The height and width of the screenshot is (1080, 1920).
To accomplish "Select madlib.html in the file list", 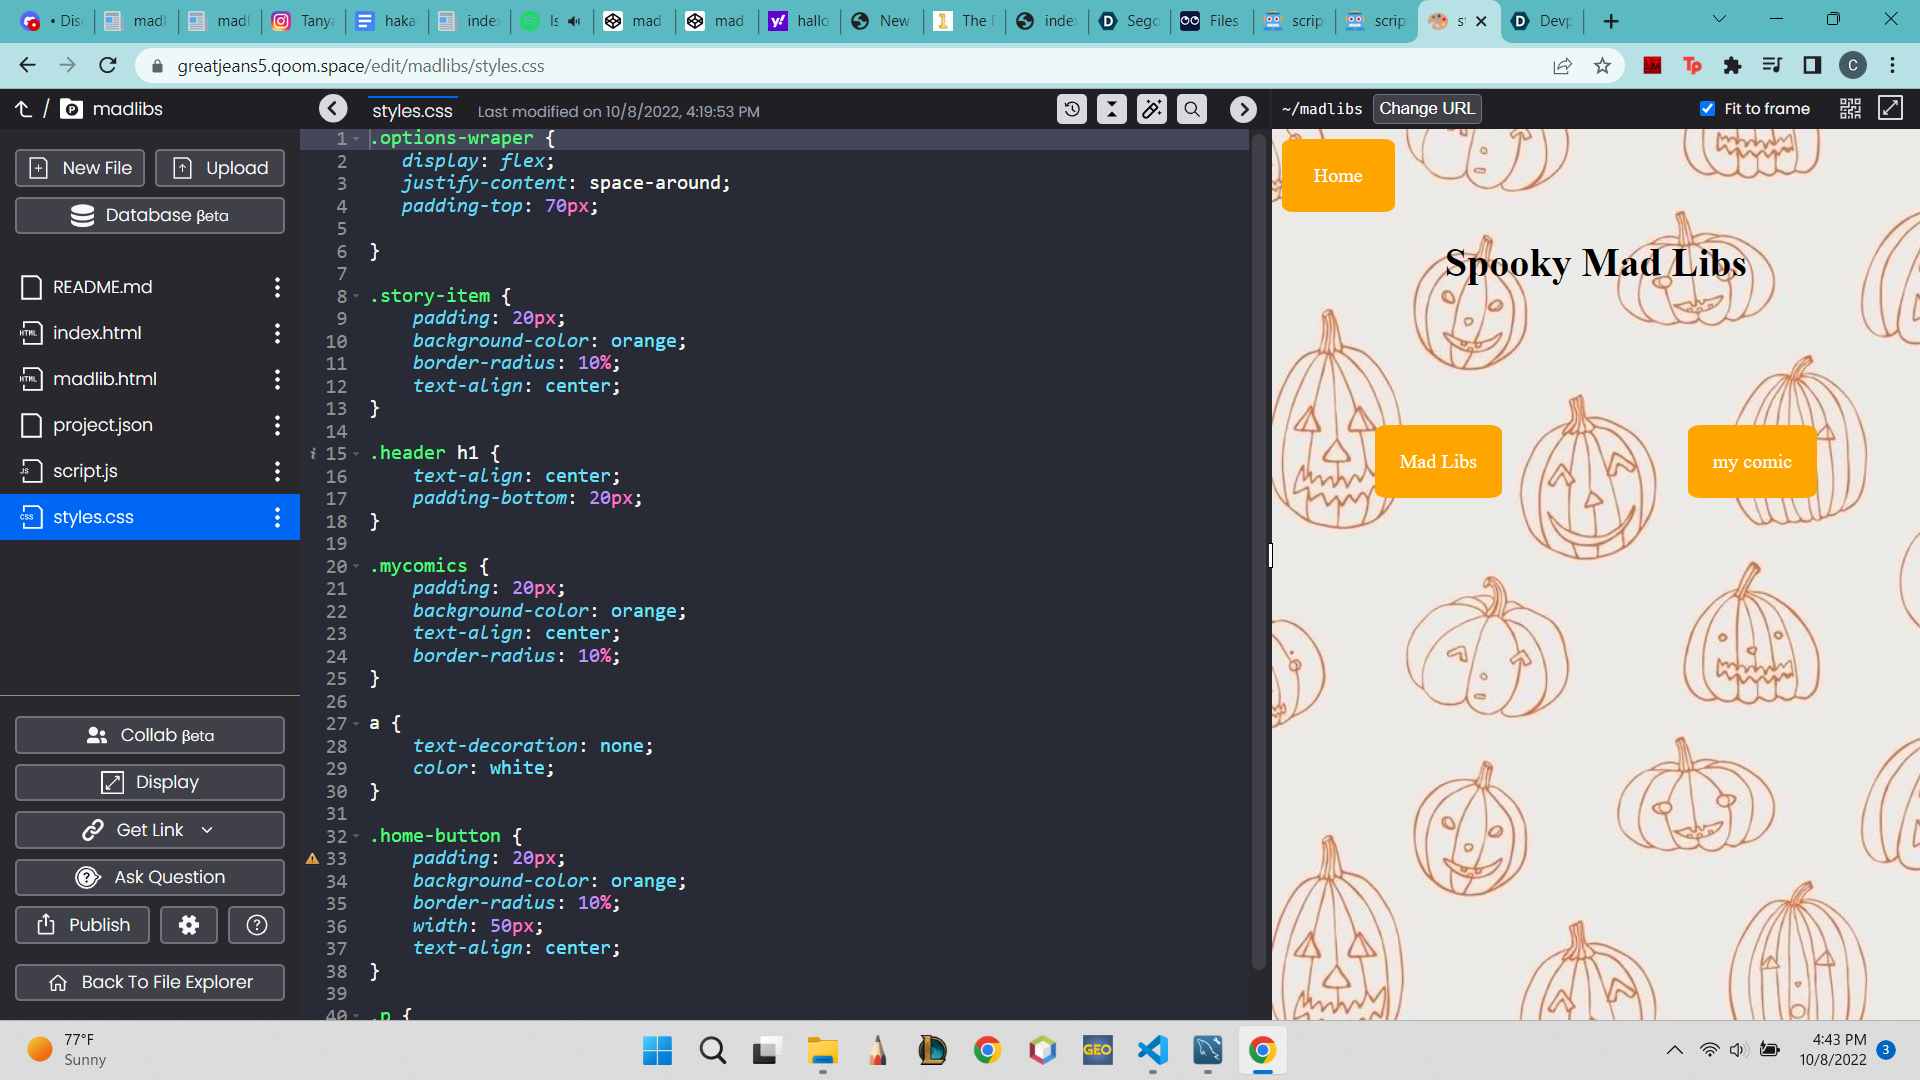I will tap(105, 379).
